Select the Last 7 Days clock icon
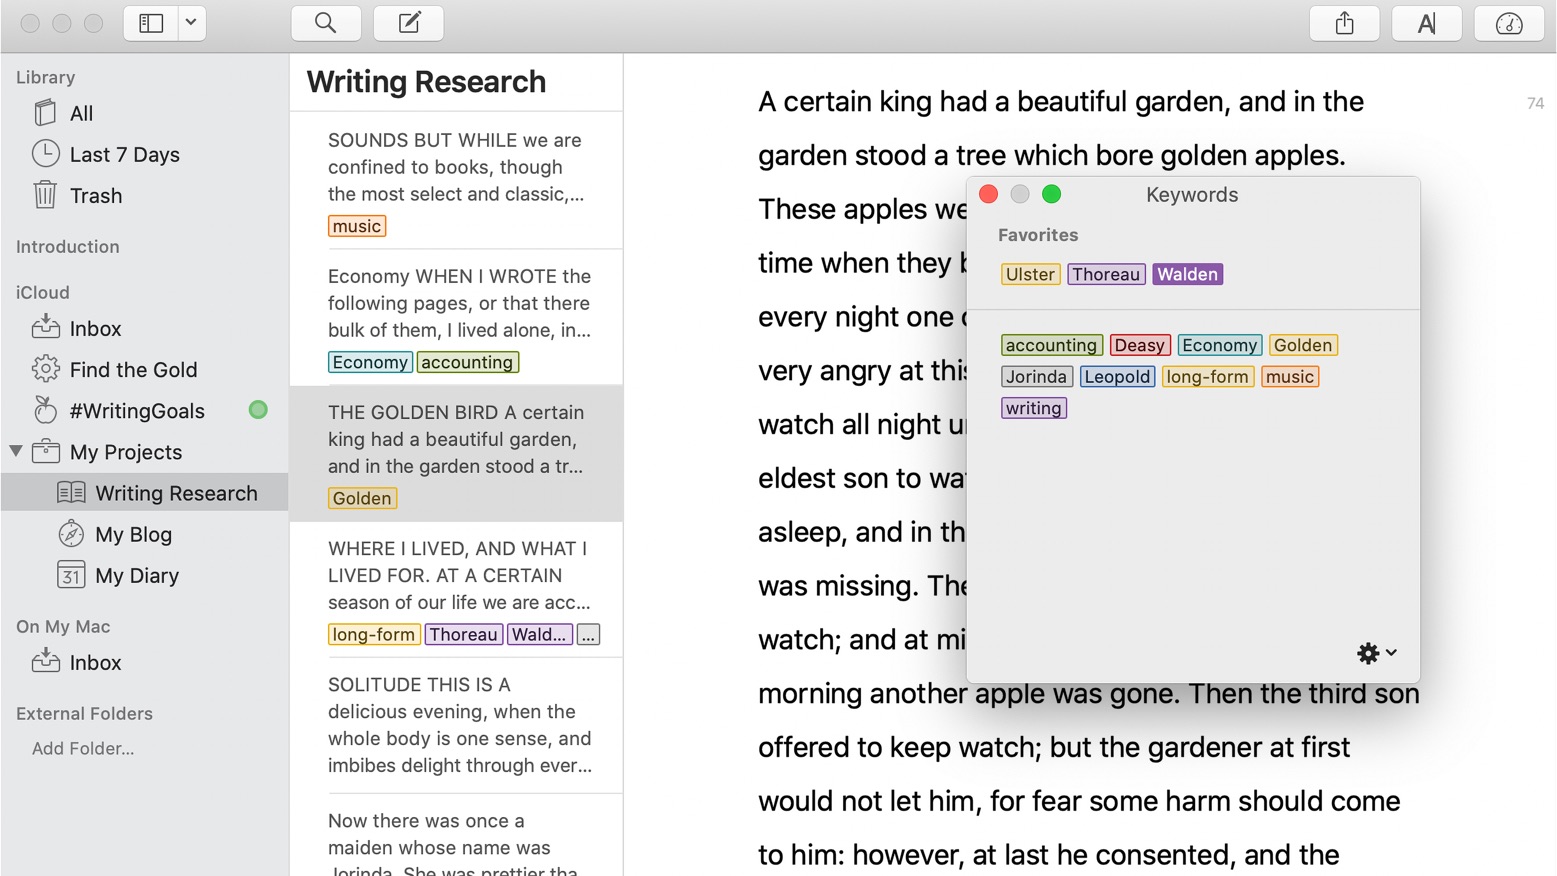 coord(45,154)
